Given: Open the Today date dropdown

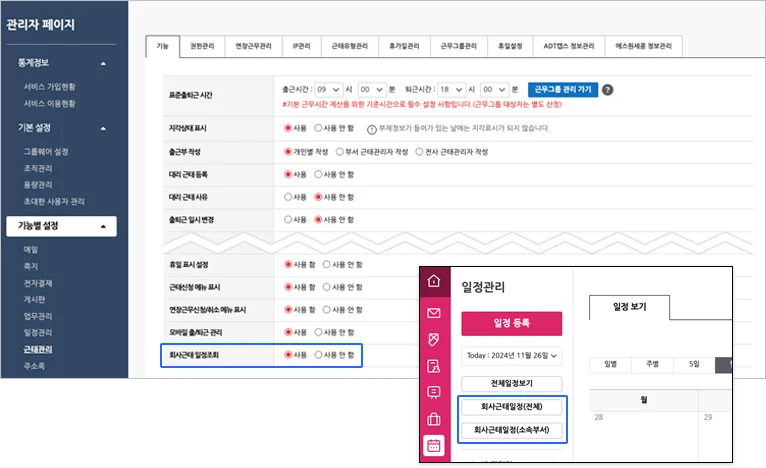Looking at the screenshot, I should pyautogui.click(x=512, y=355).
